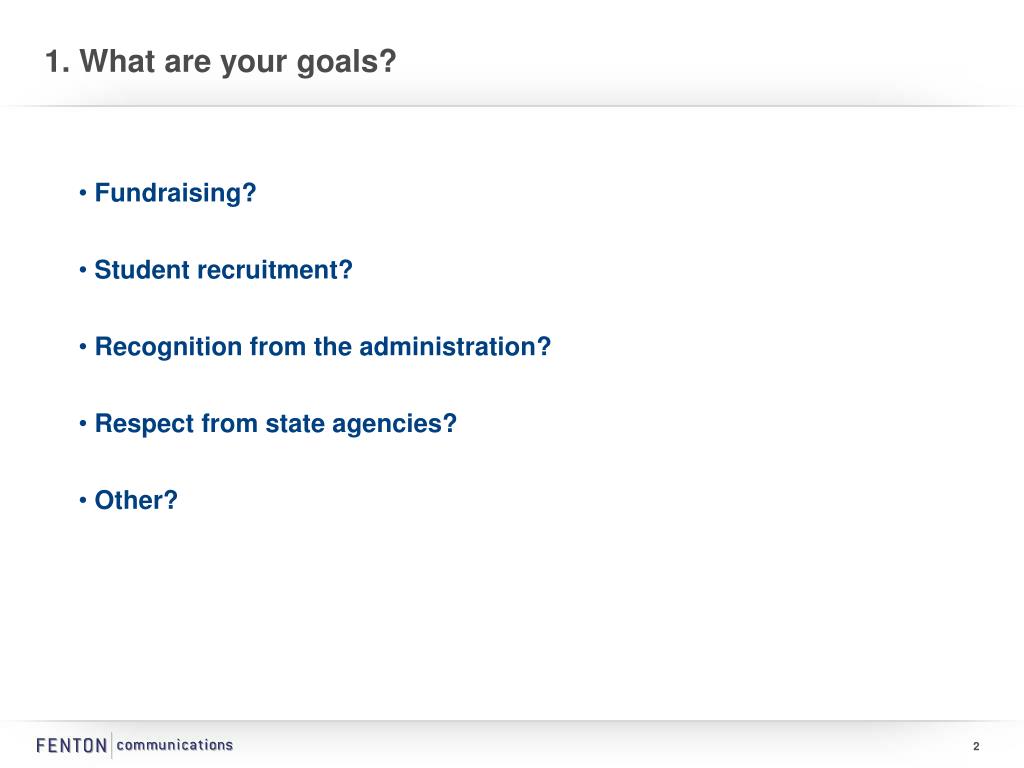Click 'Respect from state agencies?' line
The height and width of the screenshot is (768, 1024).
tap(276, 424)
